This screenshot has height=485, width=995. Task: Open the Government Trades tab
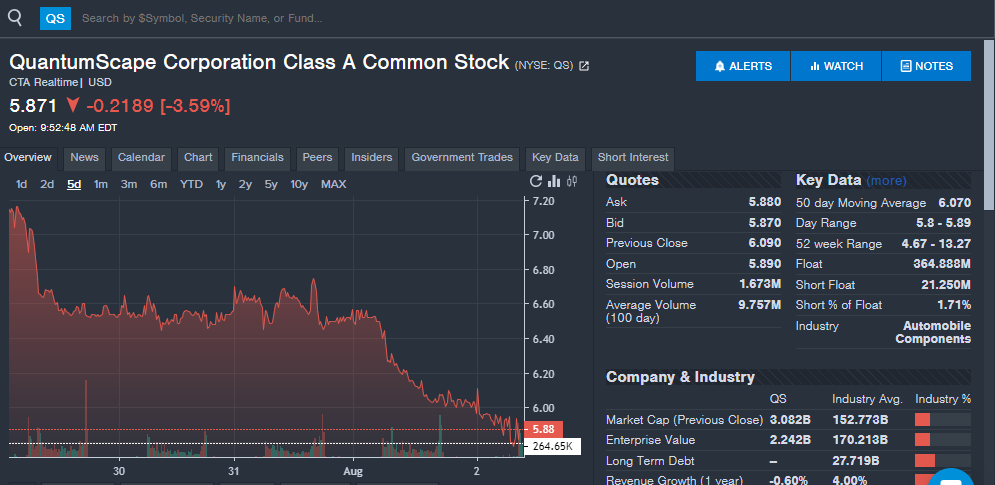462,157
